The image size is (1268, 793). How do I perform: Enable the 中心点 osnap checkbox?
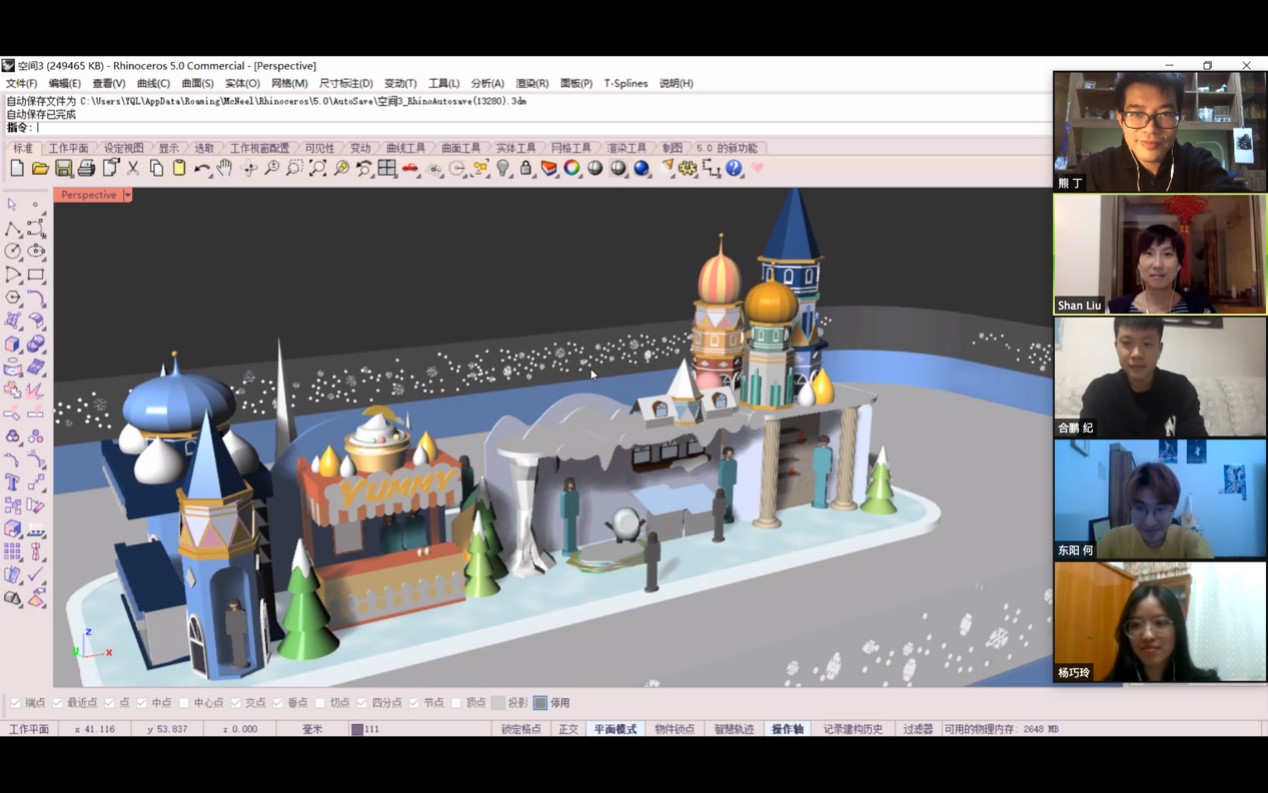184,703
